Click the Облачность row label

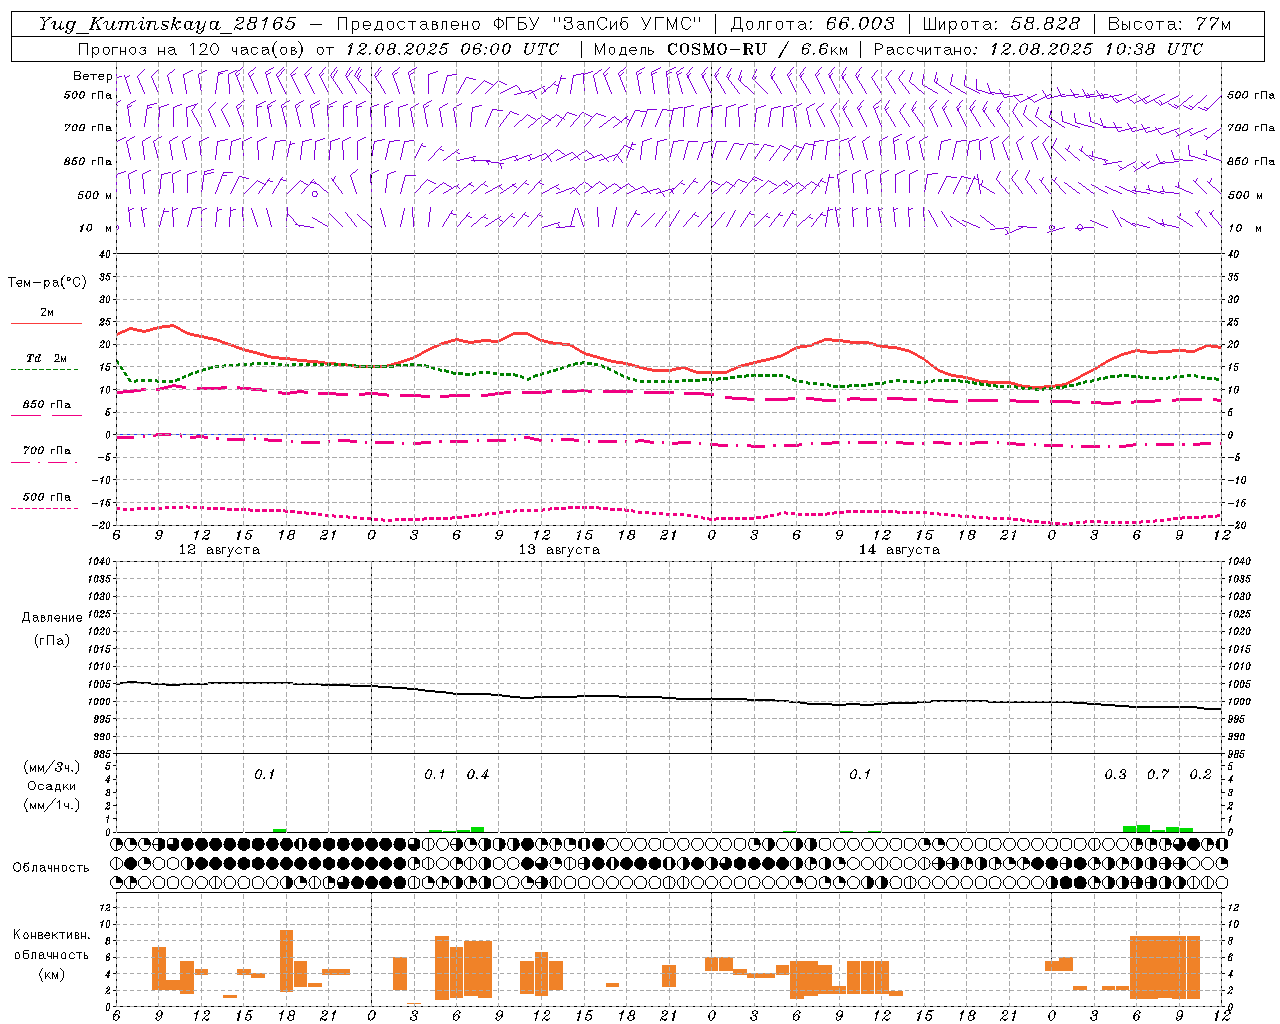click(x=51, y=867)
